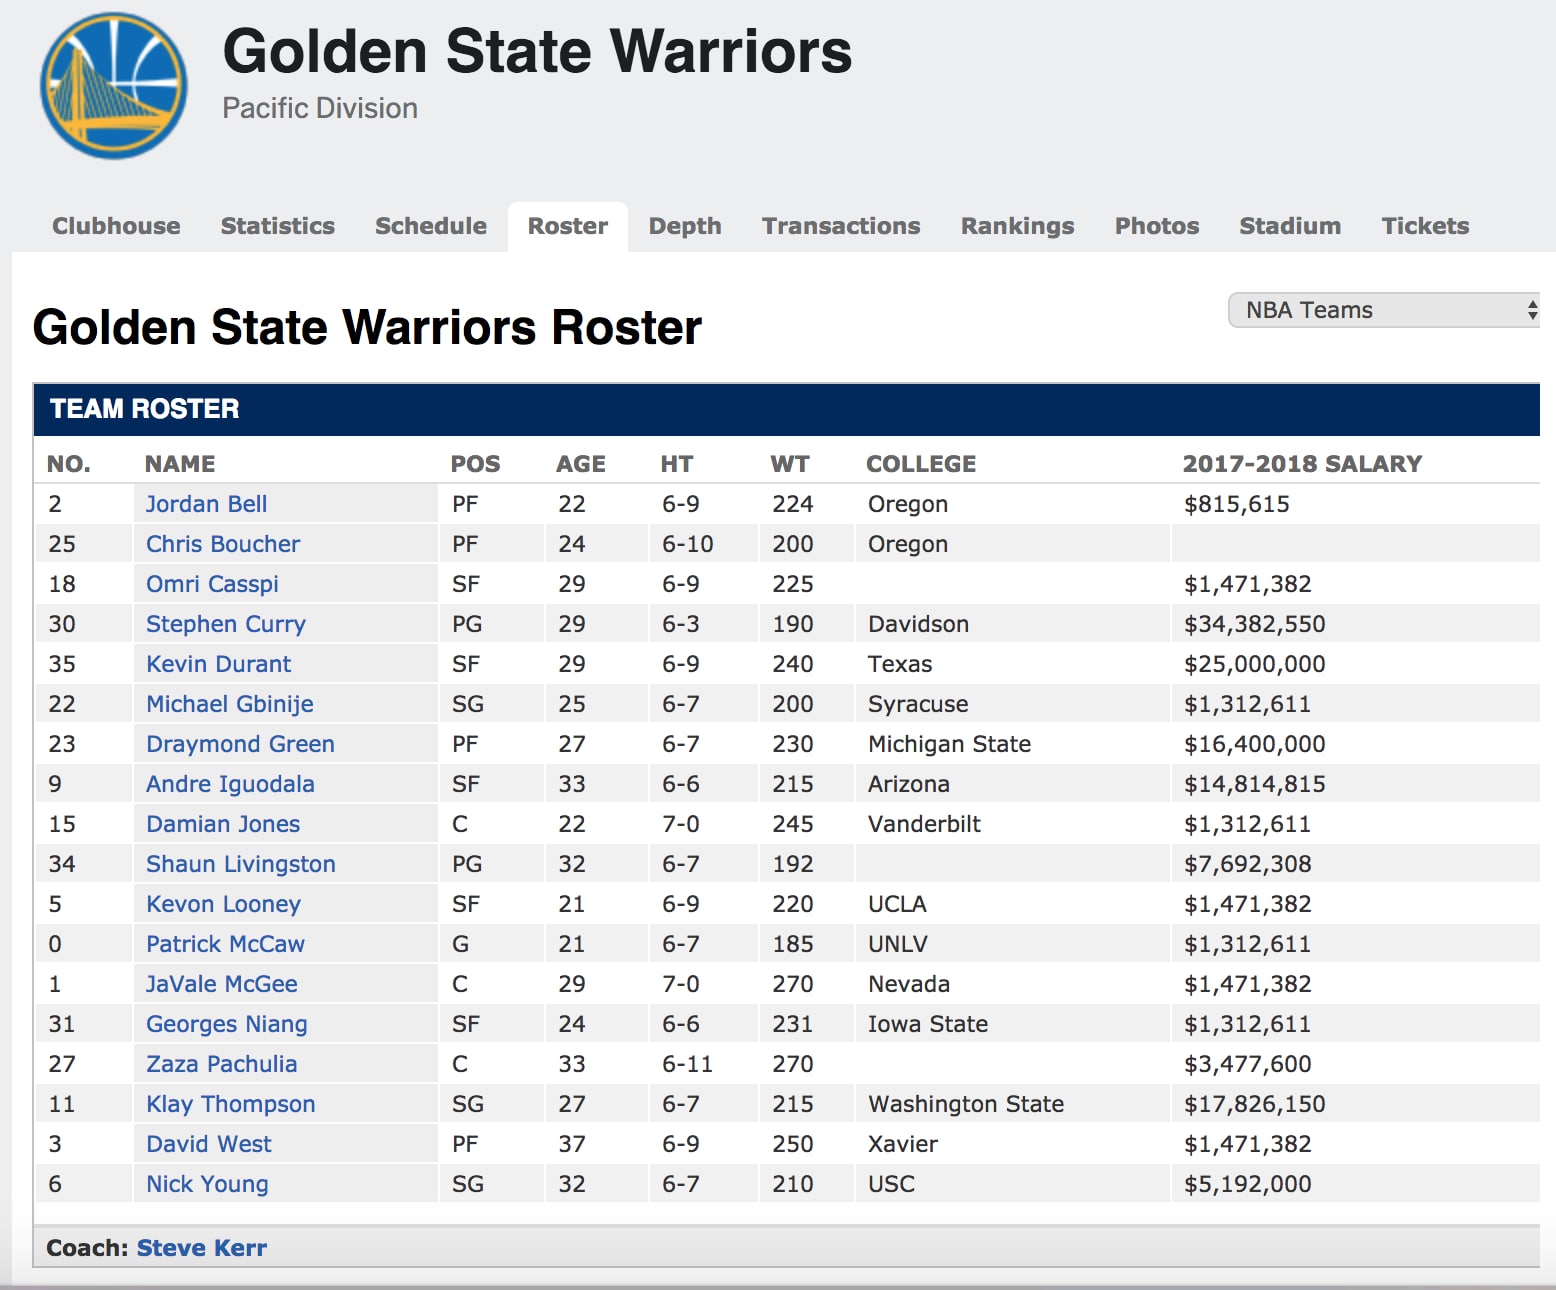Viewport: 1556px width, 1290px height.
Task: Open Andre Iguodala's player link
Action: tap(230, 784)
